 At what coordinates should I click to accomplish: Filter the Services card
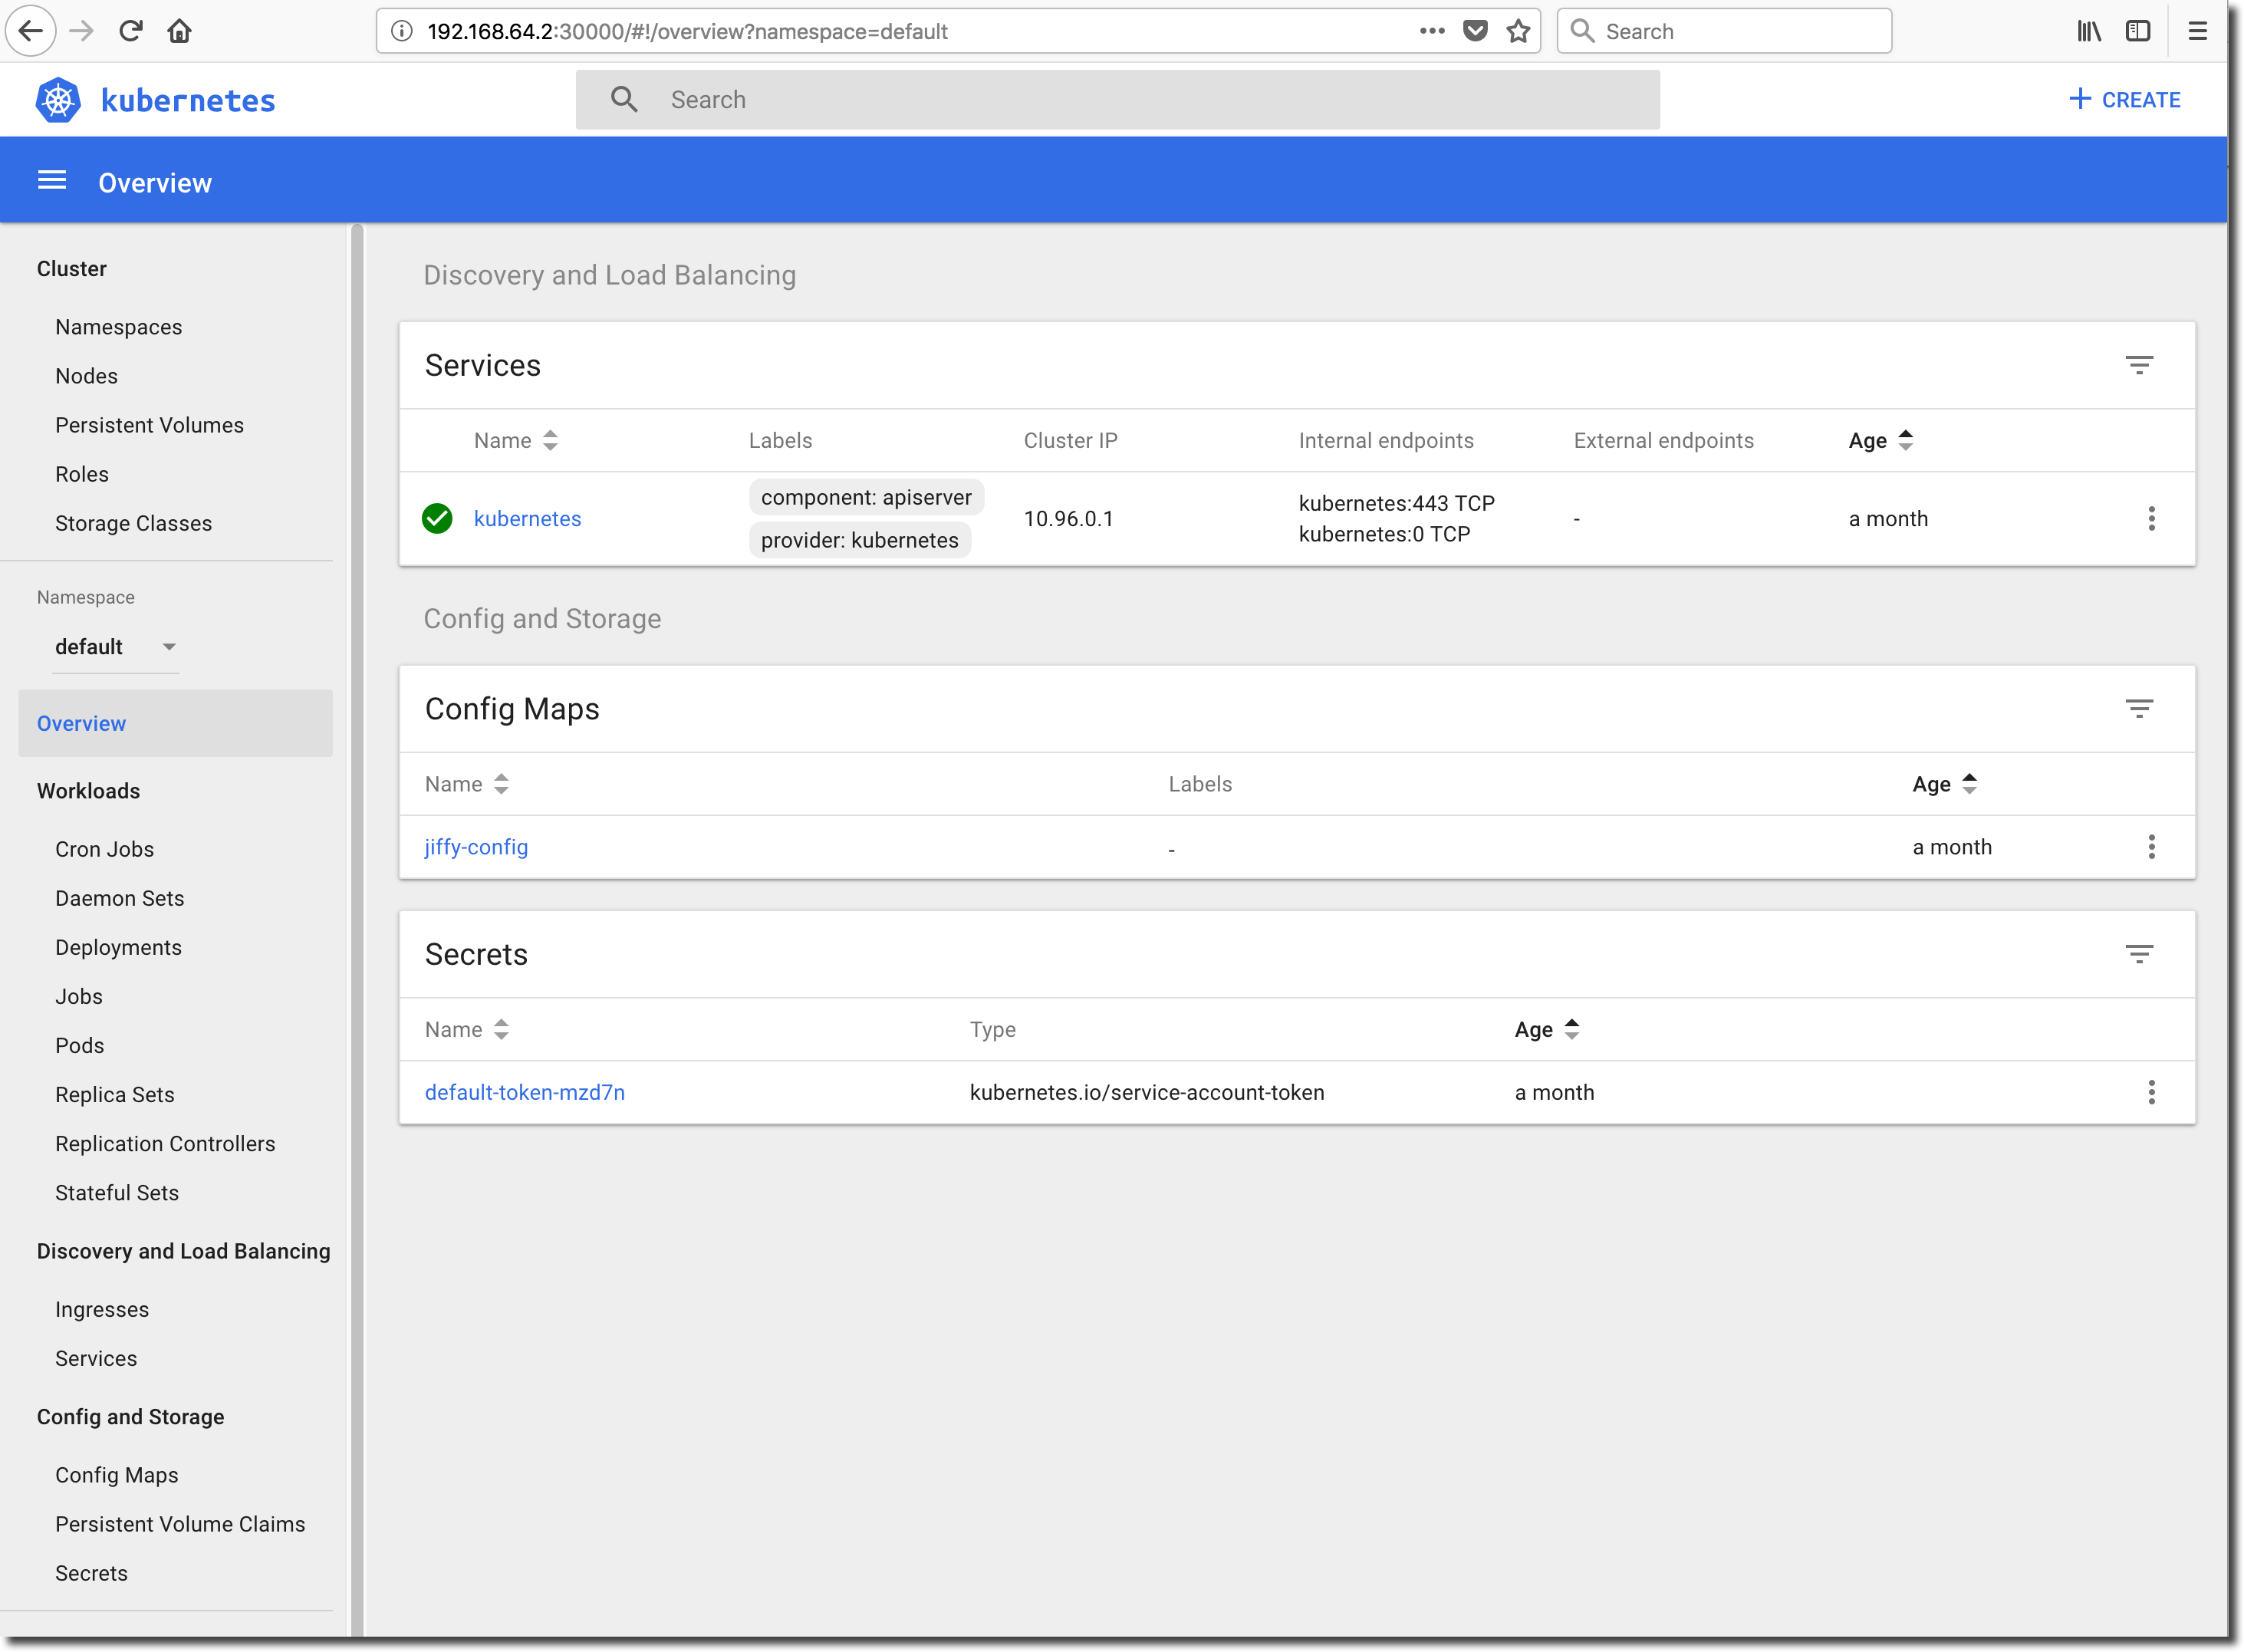(2138, 365)
